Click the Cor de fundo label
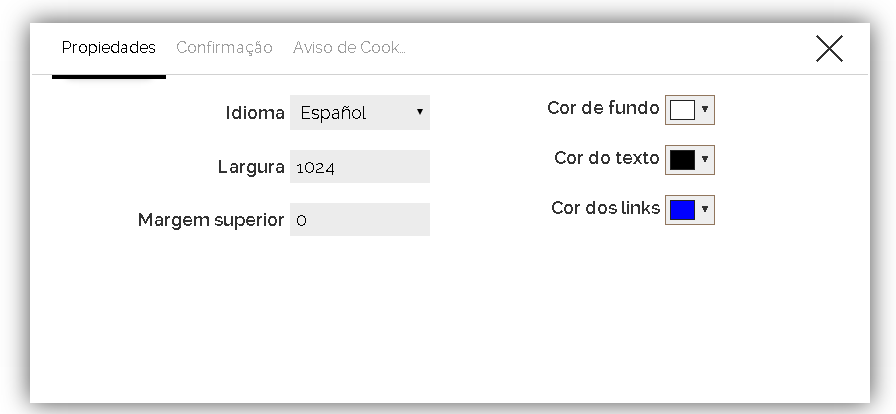Image resolution: width=896 pixels, height=414 pixels. [x=603, y=108]
